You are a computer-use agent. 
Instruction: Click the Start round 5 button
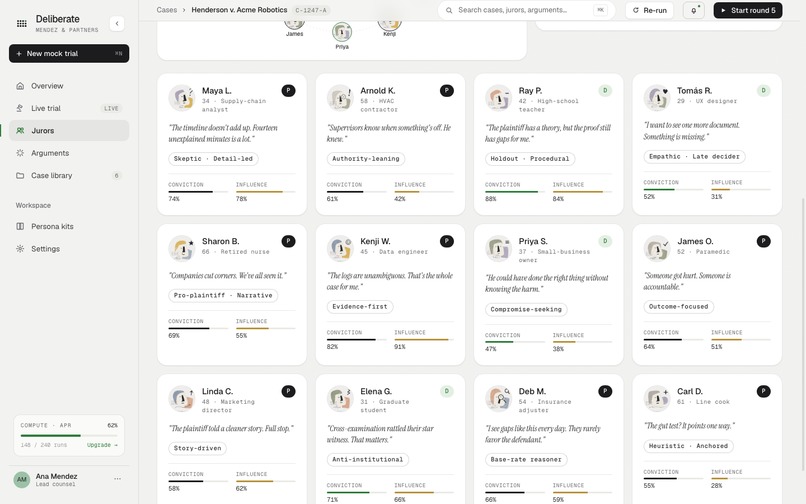[748, 10]
